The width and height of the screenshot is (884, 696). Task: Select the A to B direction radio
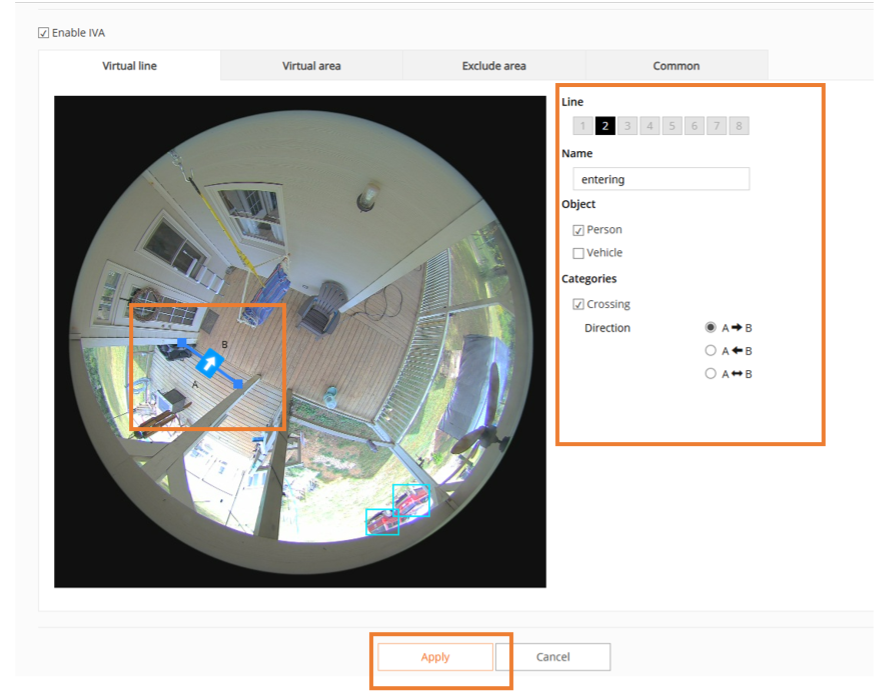(x=711, y=327)
